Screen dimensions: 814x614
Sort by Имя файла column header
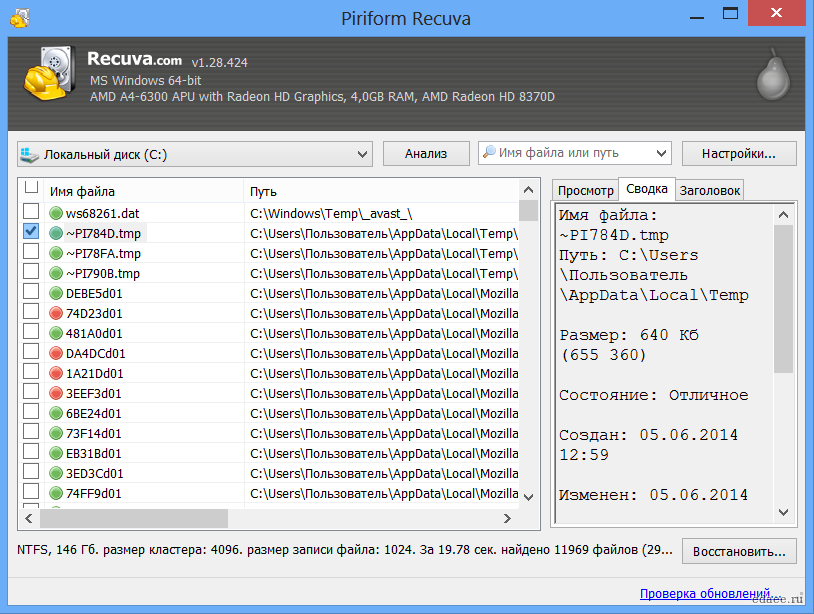(143, 192)
